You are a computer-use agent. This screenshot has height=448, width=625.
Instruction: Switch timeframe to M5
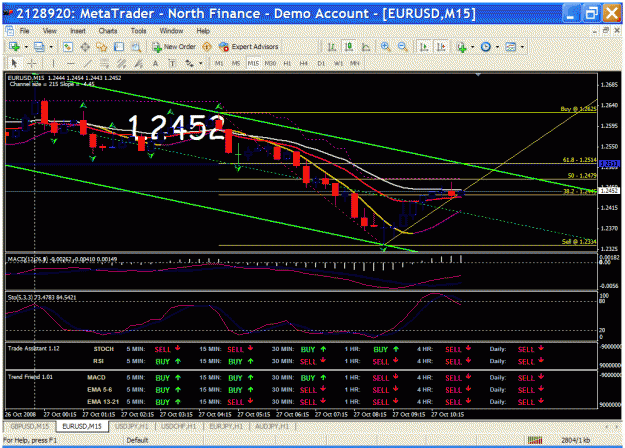pyautogui.click(x=236, y=63)
